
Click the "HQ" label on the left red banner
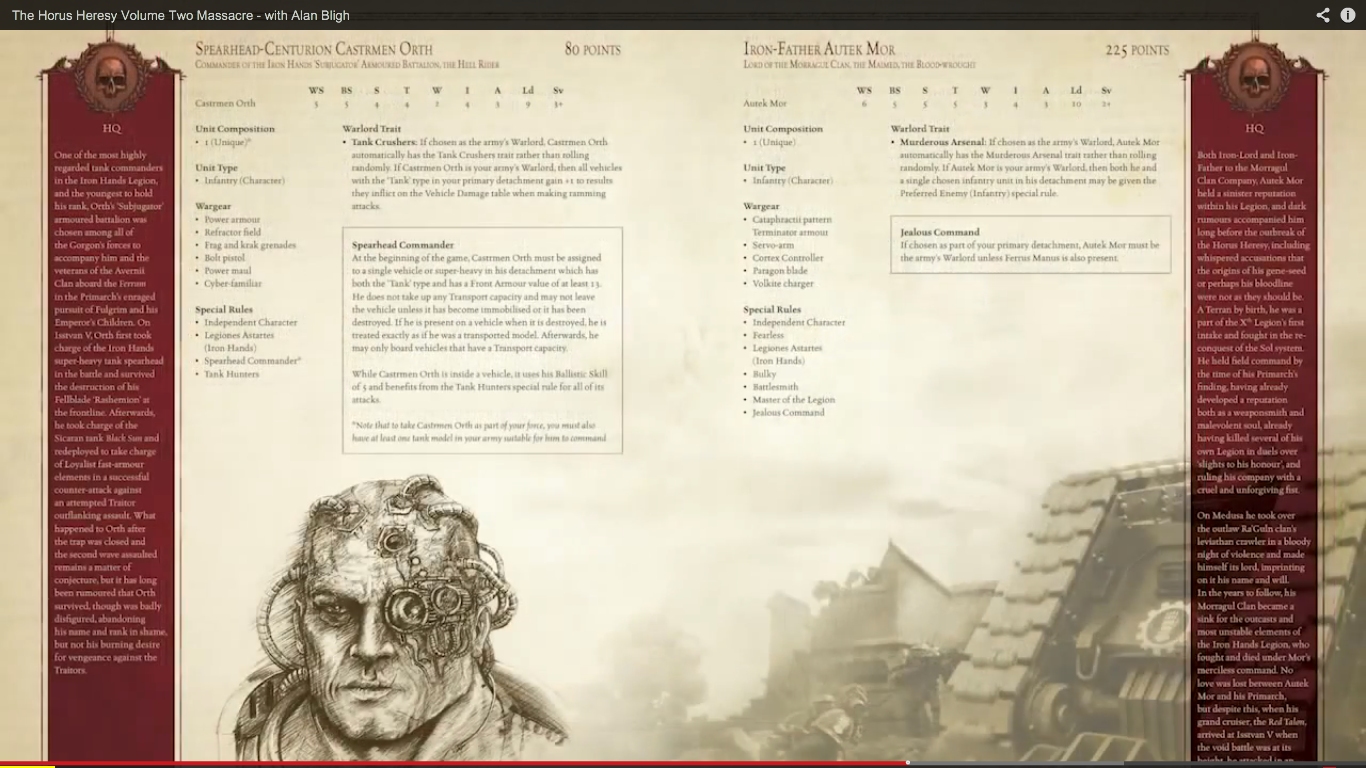click(112, 128)
